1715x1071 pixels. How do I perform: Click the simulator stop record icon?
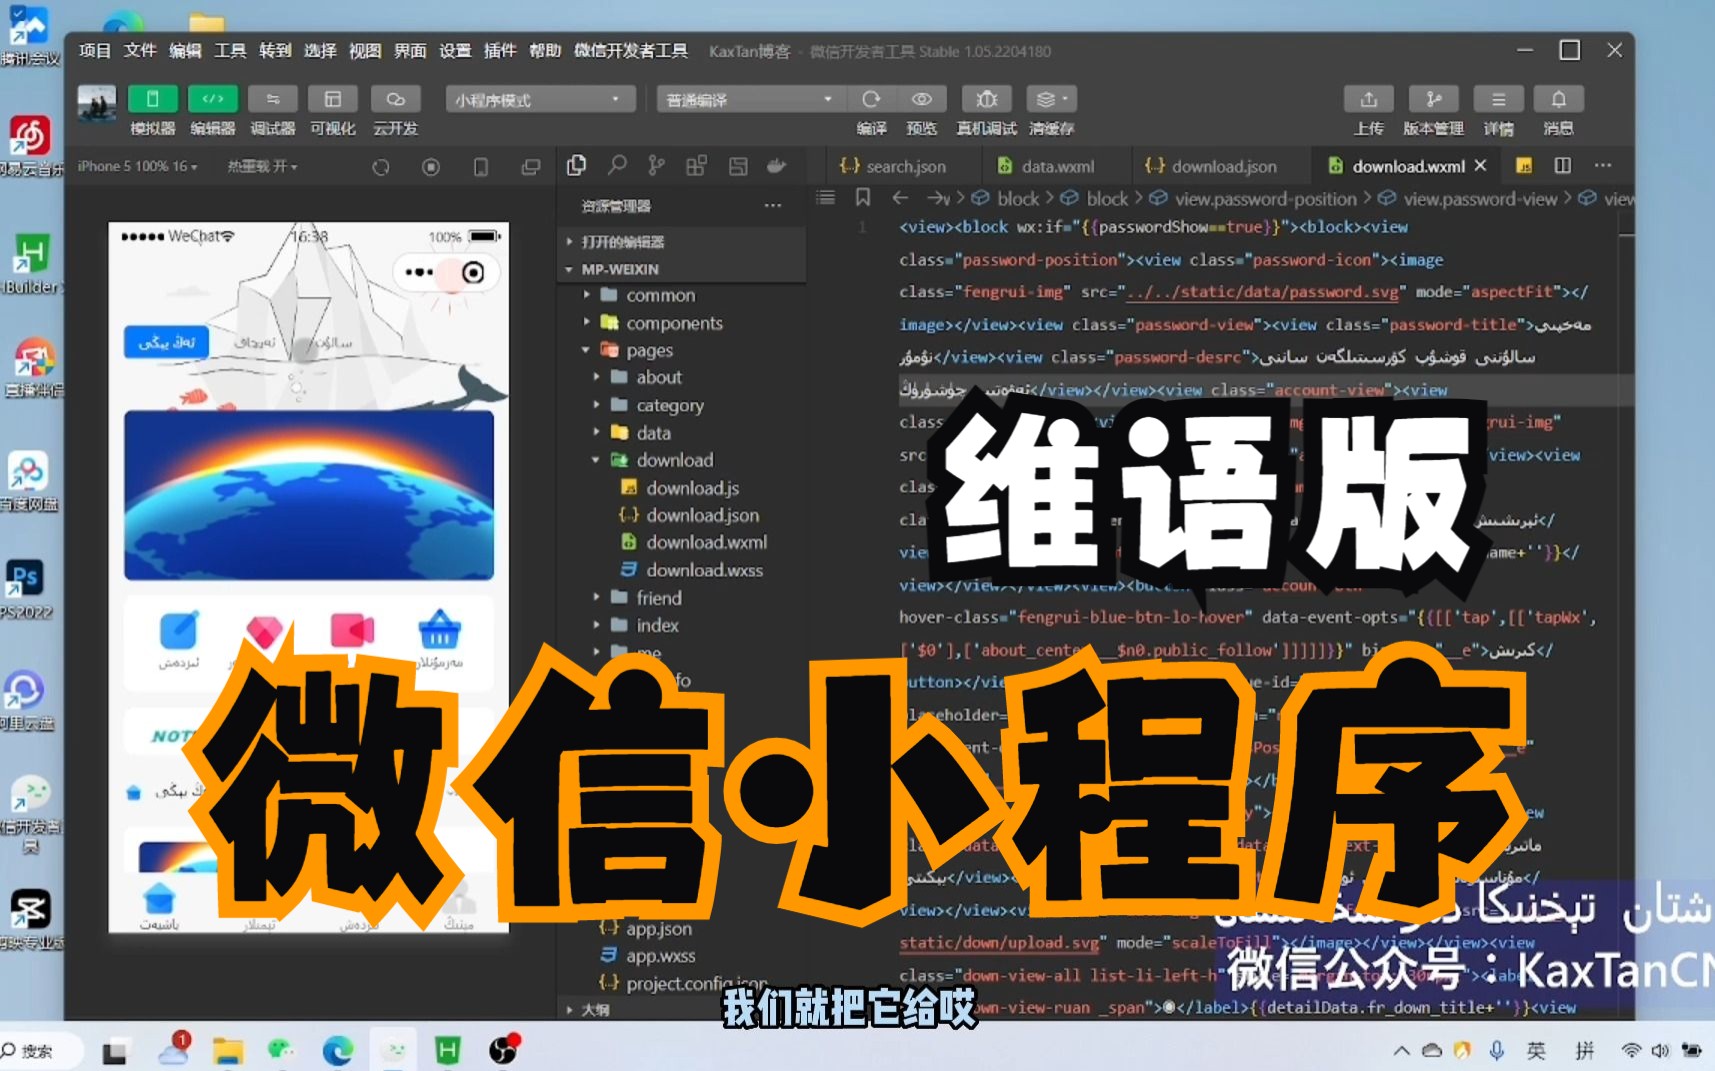point(431,167)
